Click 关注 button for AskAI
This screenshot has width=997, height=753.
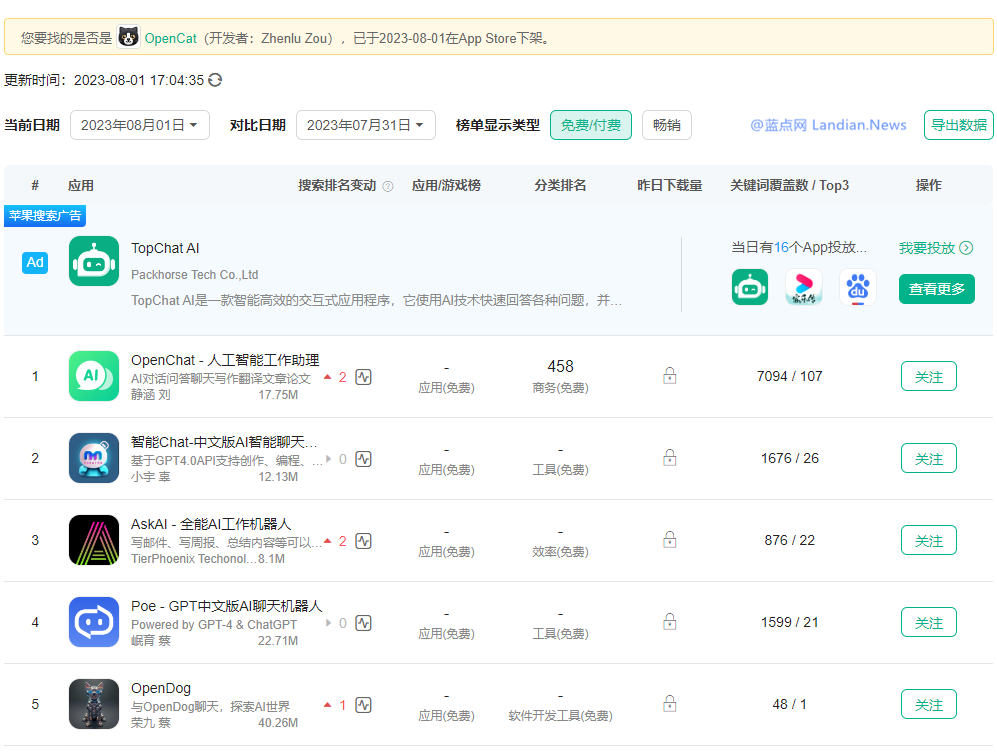click(x=928, y=541)
